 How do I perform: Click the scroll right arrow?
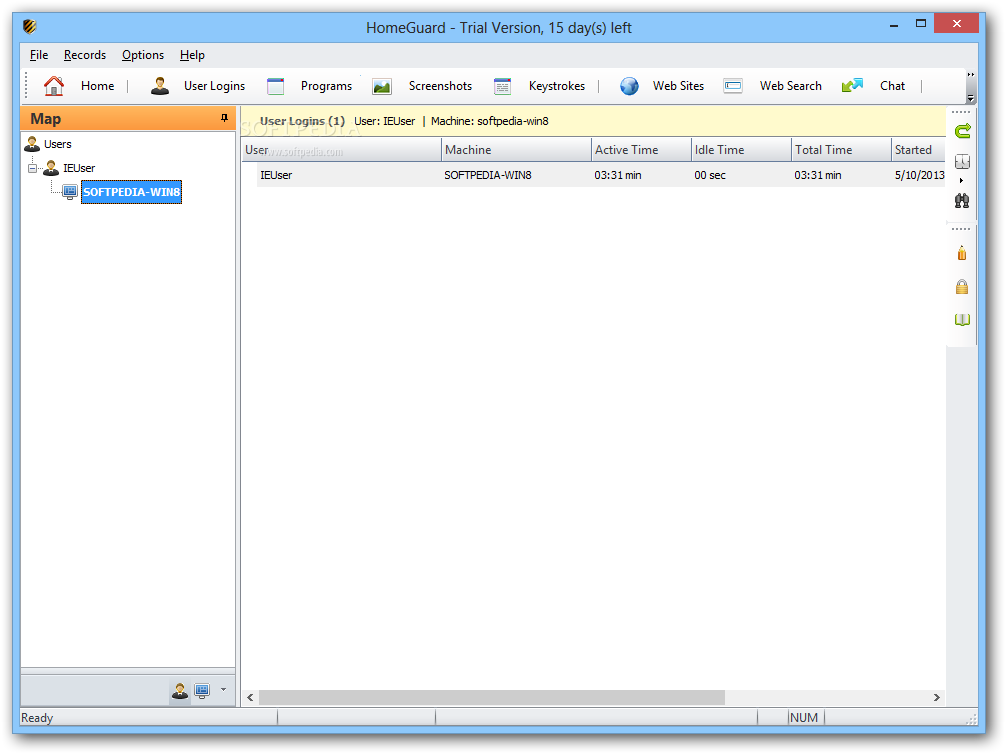click(x=936, y=698)
